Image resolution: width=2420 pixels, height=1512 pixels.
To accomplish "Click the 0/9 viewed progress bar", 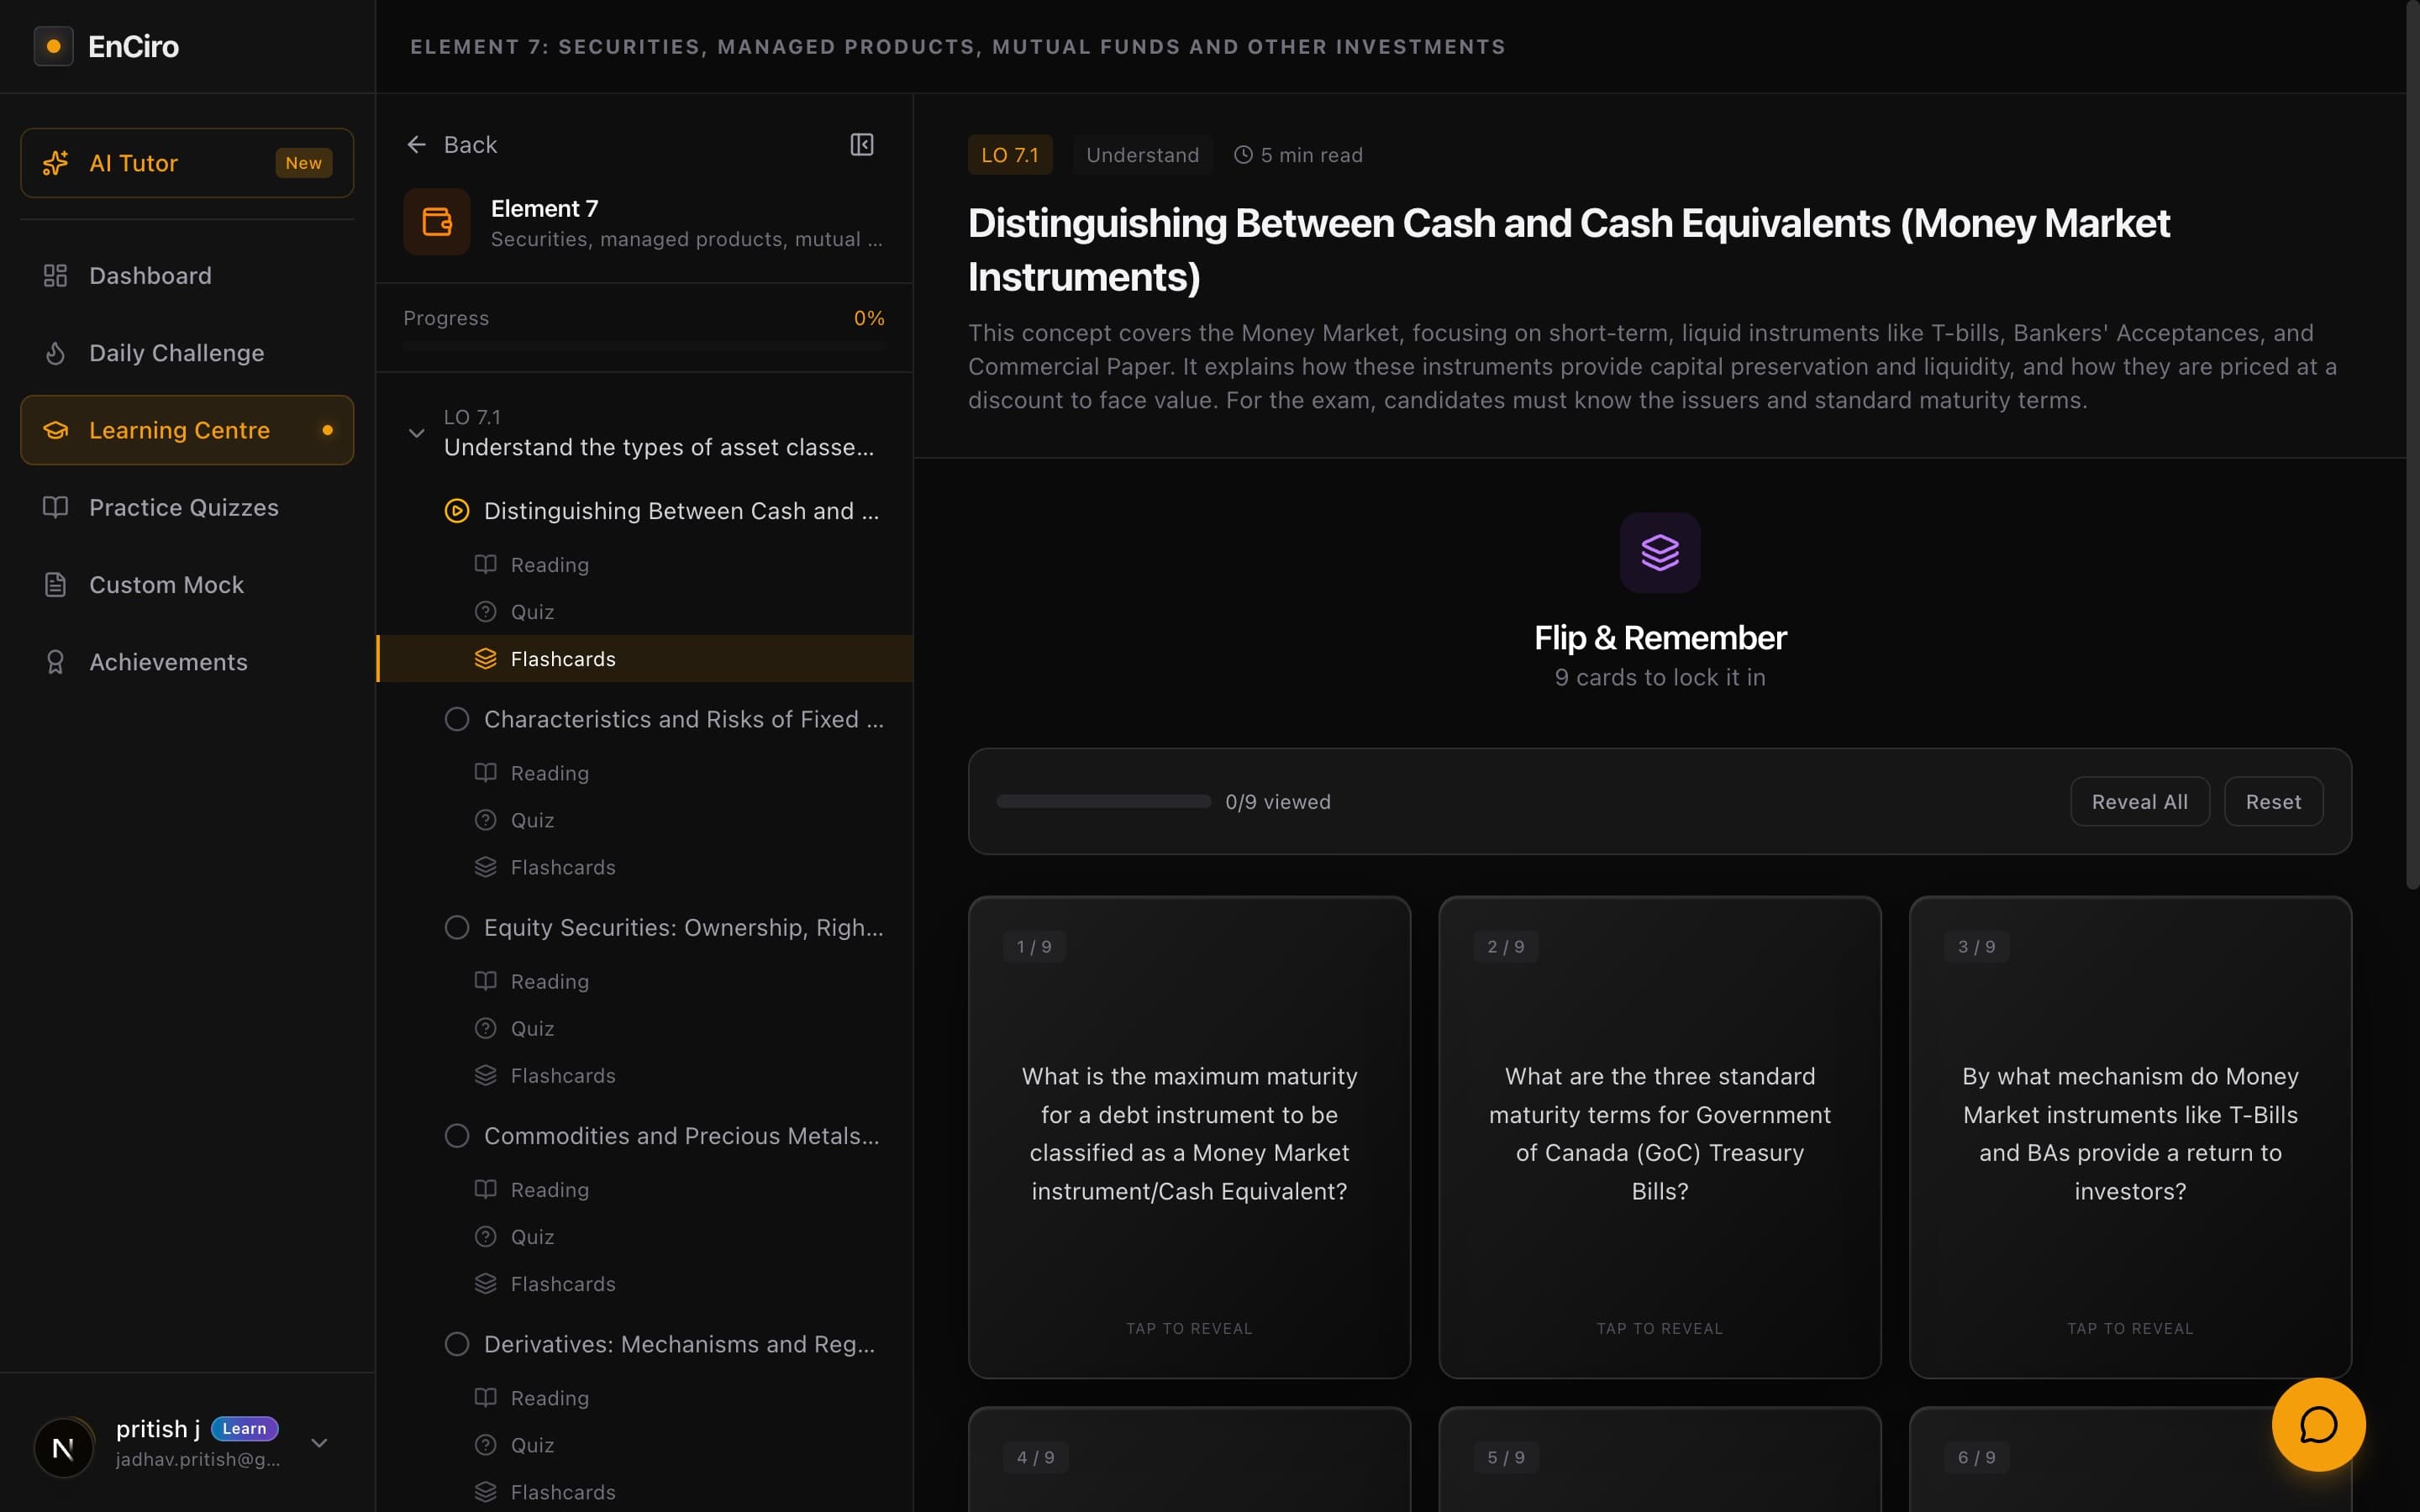I will pos(1103,802).
